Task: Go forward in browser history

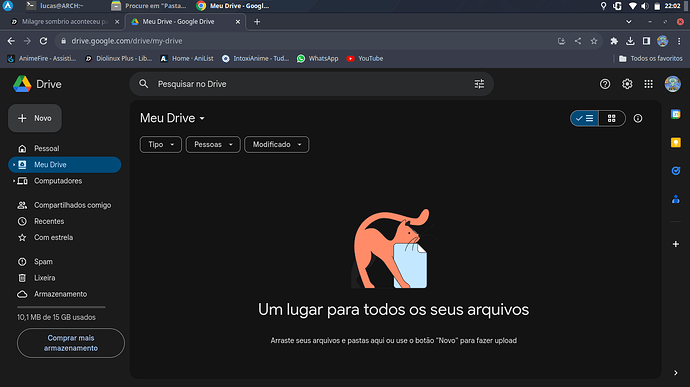Action: pyautogui.click(x=27, y=41)
